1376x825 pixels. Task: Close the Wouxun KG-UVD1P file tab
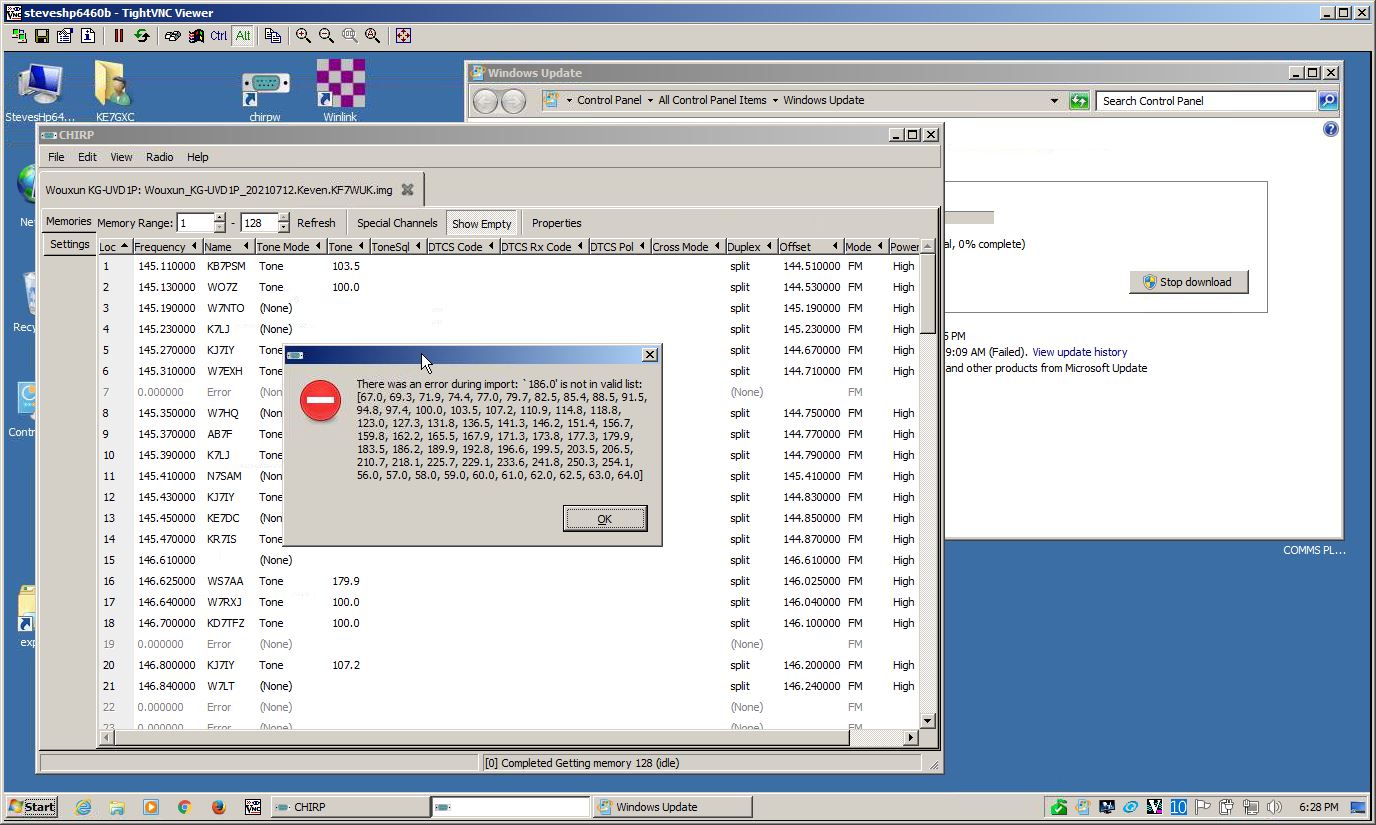click(407, 189)
